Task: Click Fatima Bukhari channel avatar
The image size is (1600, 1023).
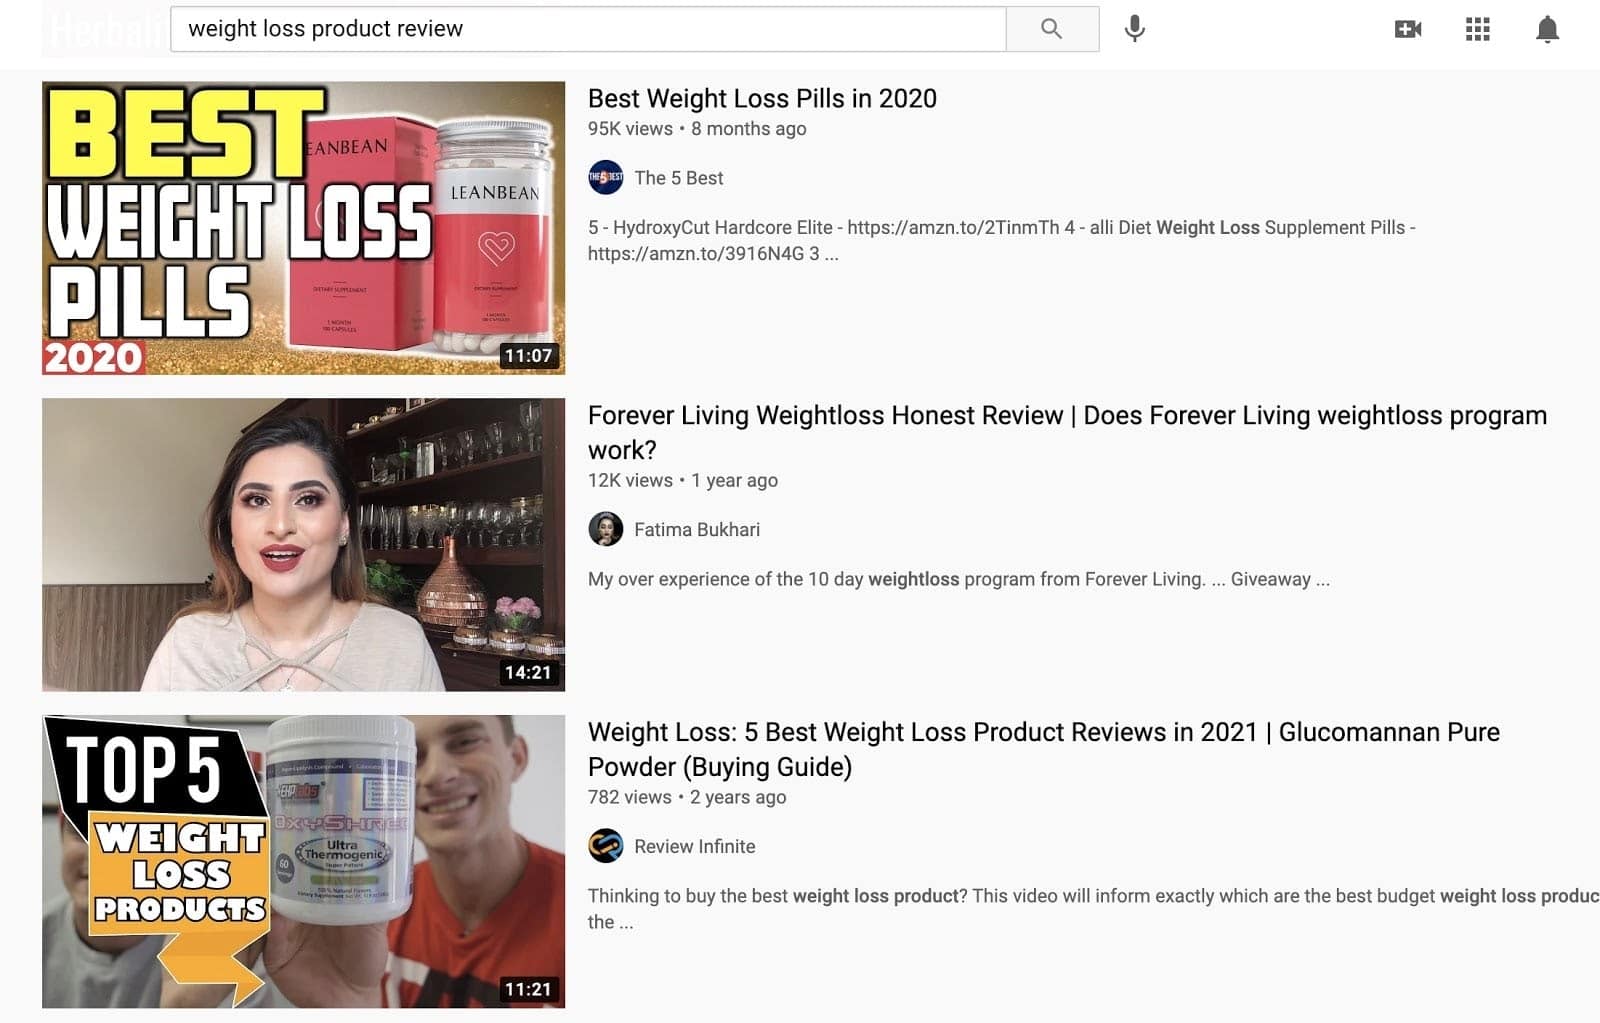Action: tap(605, 529)
